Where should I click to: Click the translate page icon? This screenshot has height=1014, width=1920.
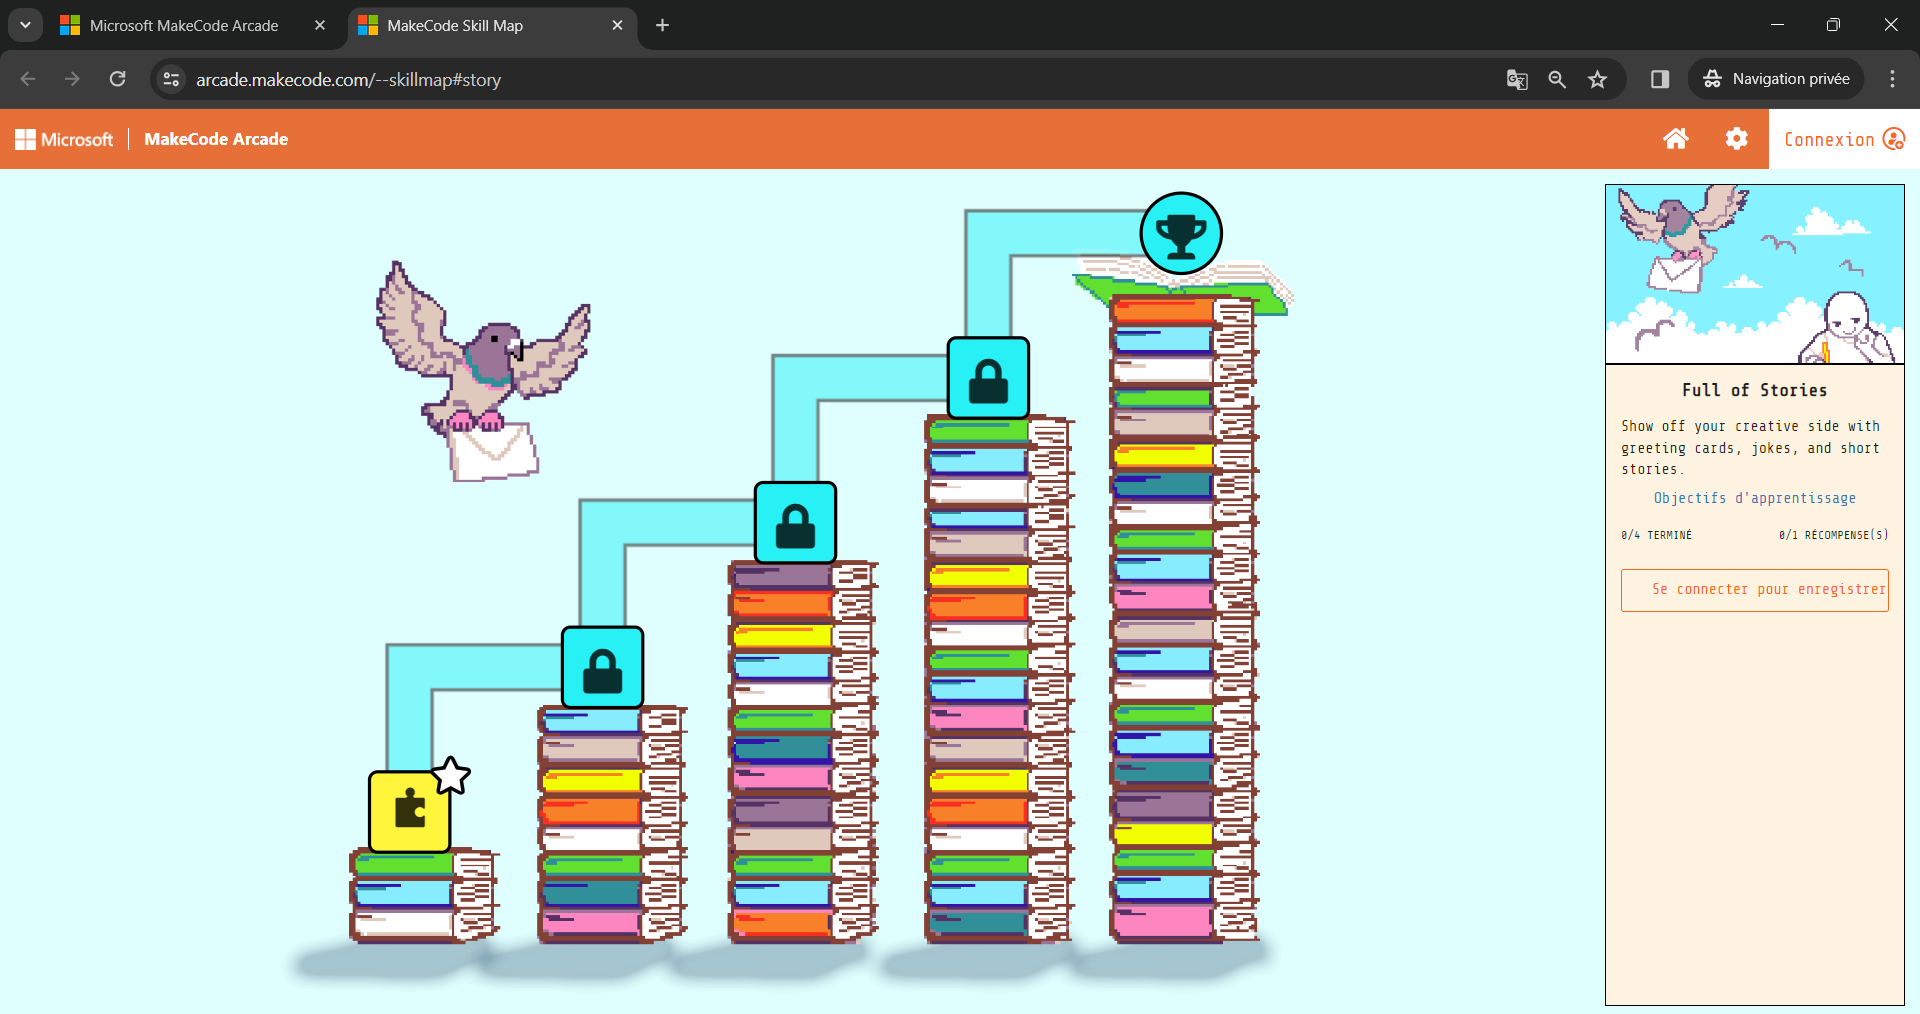(x=1517, y=79)
